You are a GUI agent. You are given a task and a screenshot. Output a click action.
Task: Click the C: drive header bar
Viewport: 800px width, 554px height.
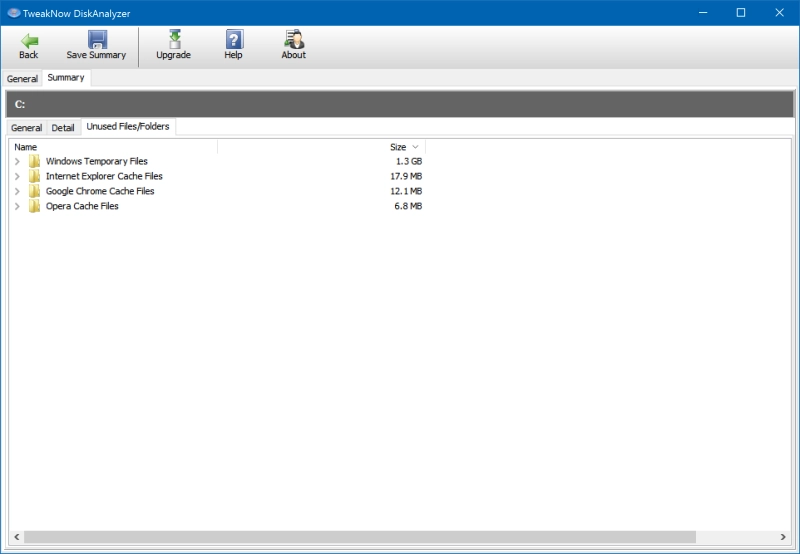click(400, 105)
